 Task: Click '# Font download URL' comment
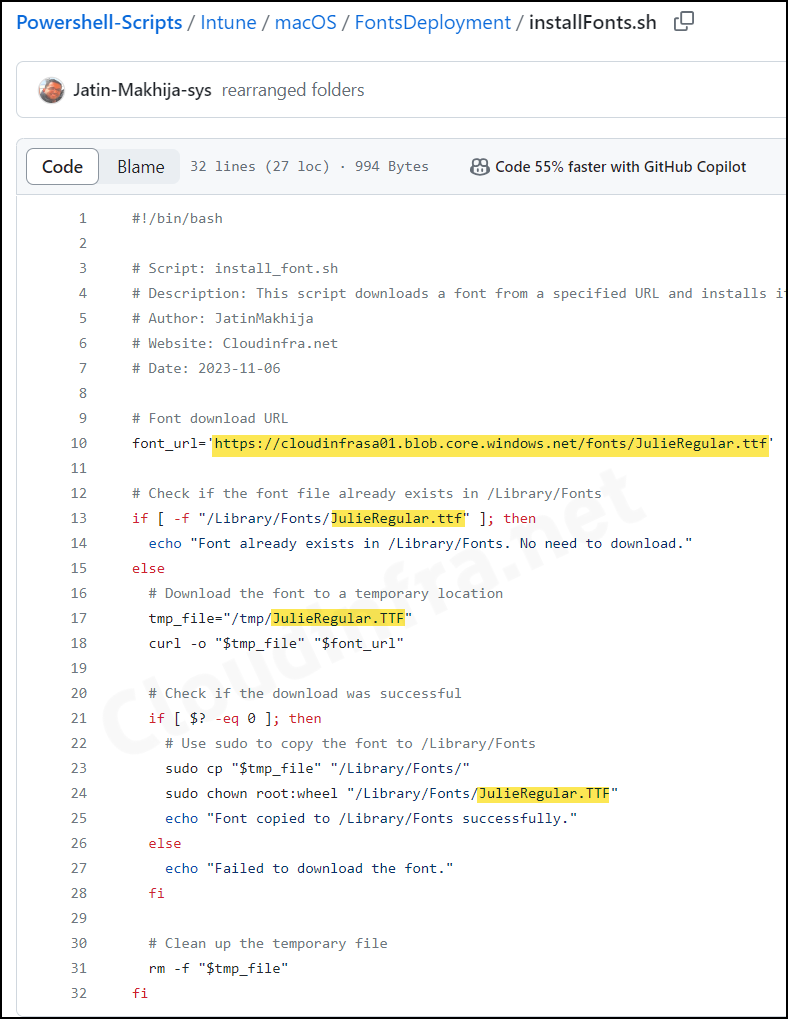(x=210, y=419)
